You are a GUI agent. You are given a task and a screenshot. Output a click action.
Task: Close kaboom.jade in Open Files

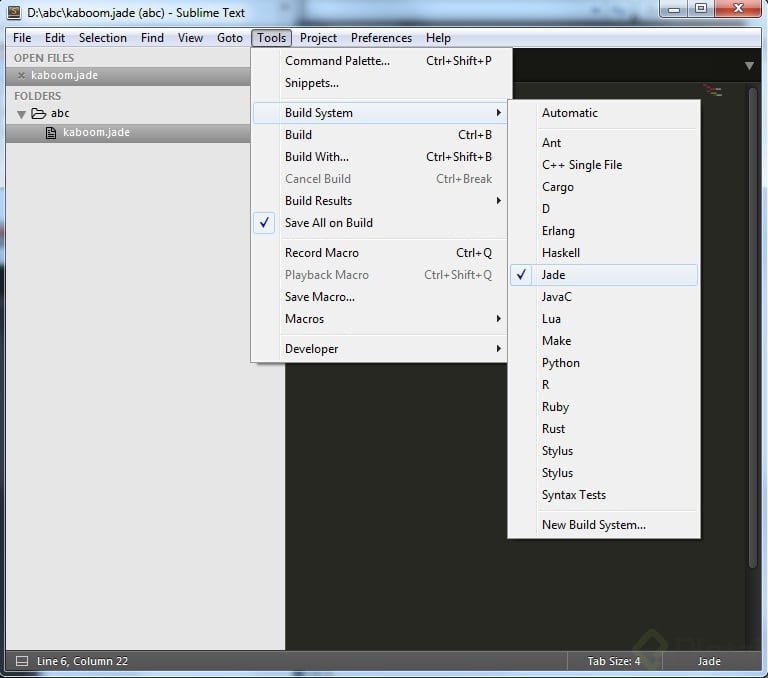[x=21, y=75]
